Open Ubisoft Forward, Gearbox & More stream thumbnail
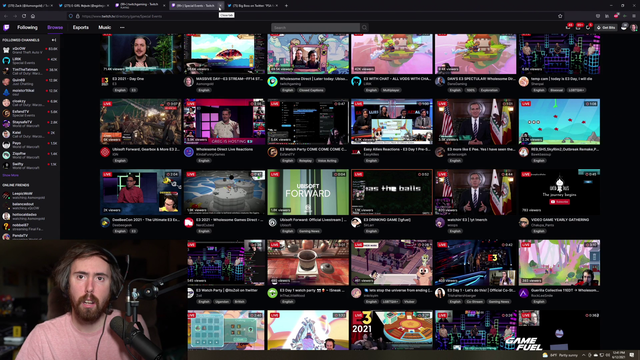The width and height of the screenshot is (640, 360). [141, 122]
